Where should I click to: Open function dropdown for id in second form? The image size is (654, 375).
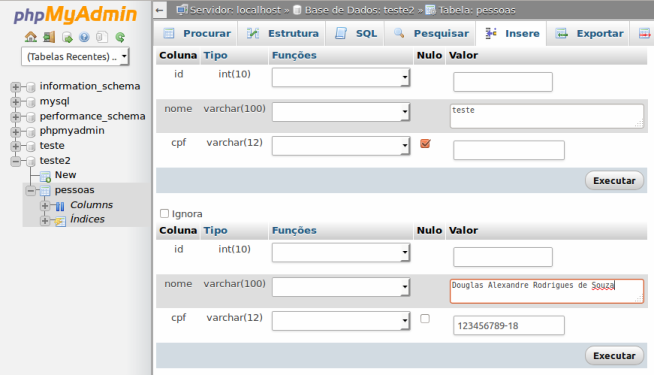coord(341,252)
